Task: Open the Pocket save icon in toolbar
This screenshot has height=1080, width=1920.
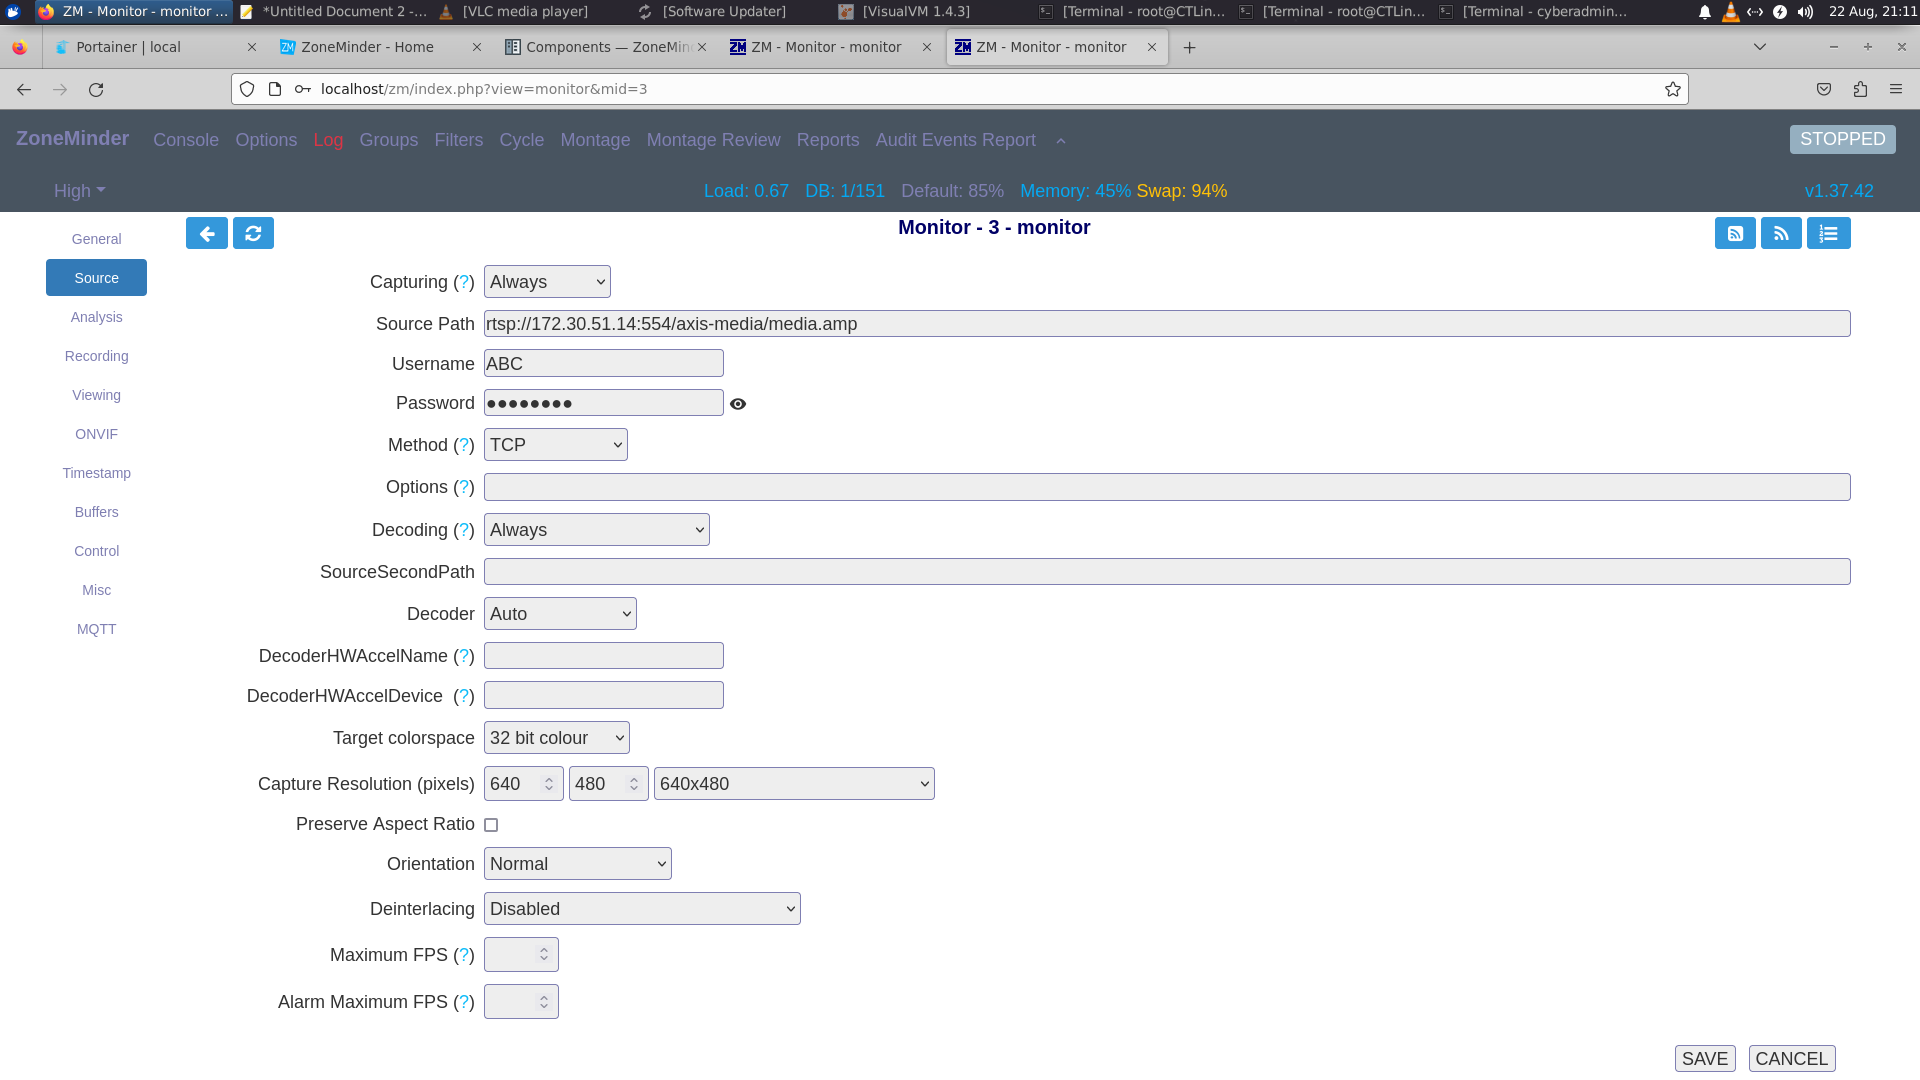Action: (1824, 89)
